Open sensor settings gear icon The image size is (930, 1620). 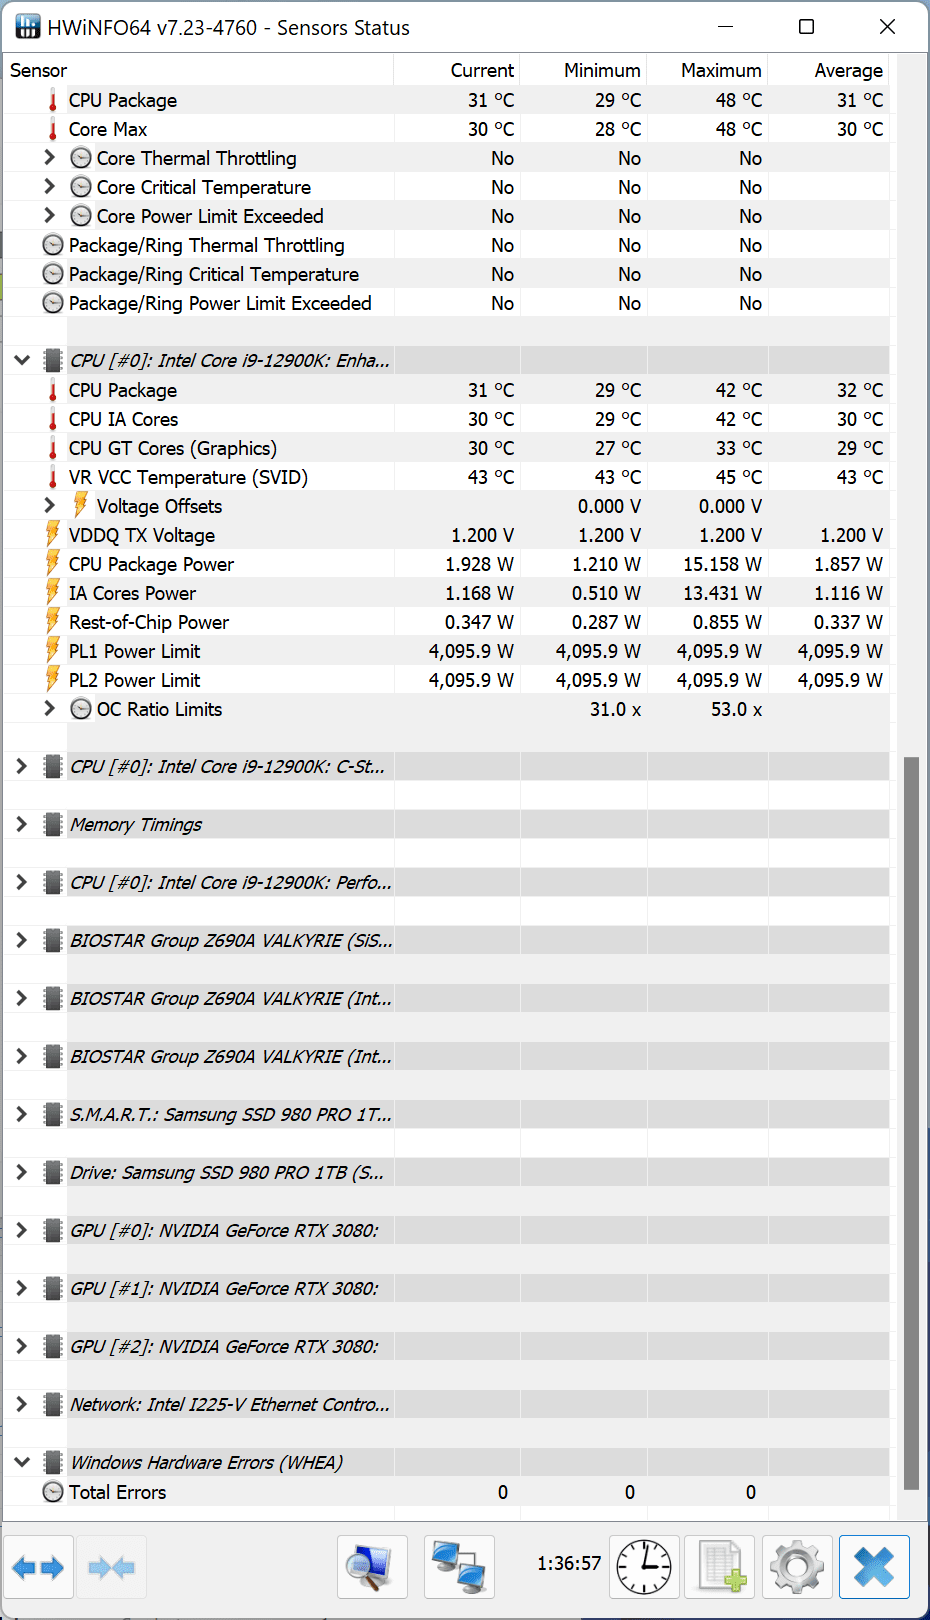797,1567
